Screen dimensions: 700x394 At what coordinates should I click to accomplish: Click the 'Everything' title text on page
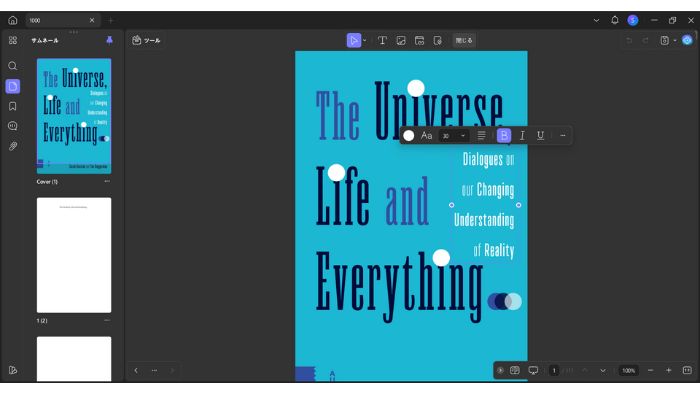pos(399,286)
